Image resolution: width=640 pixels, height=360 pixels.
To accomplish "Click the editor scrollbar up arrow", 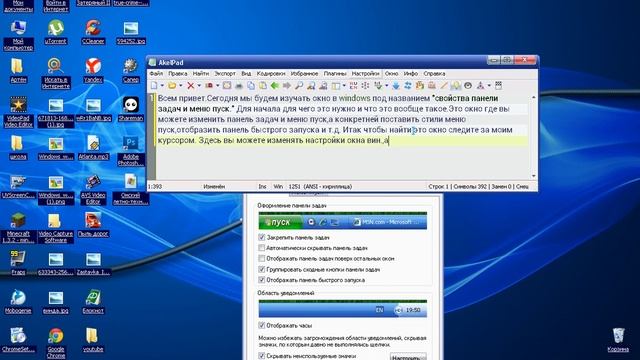I will pyautogui.click(x=533, y=98).
